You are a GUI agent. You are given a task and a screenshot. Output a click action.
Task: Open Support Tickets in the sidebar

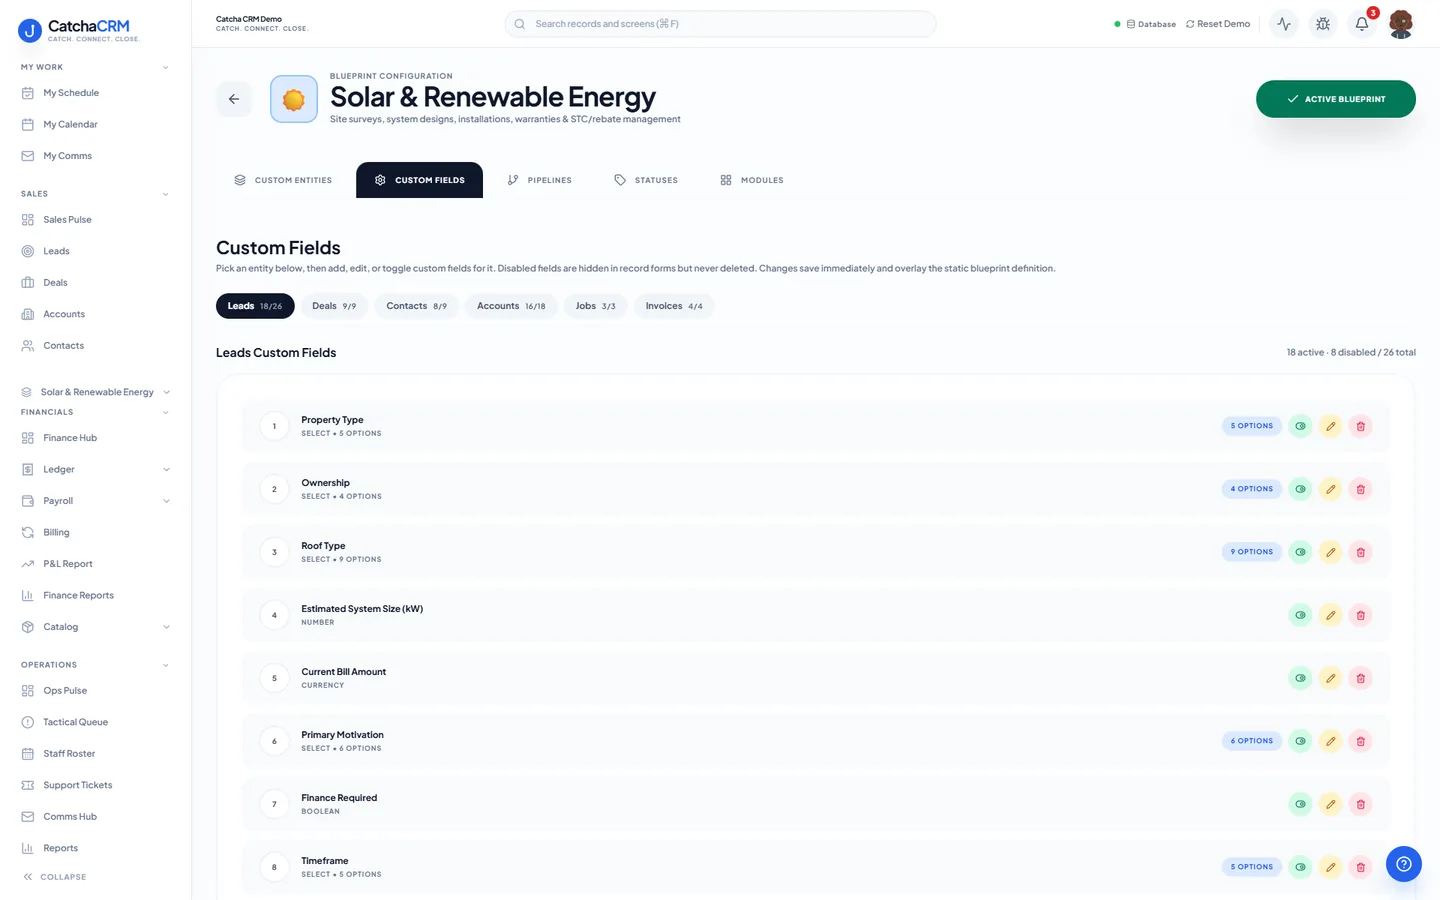pos(95,785)
